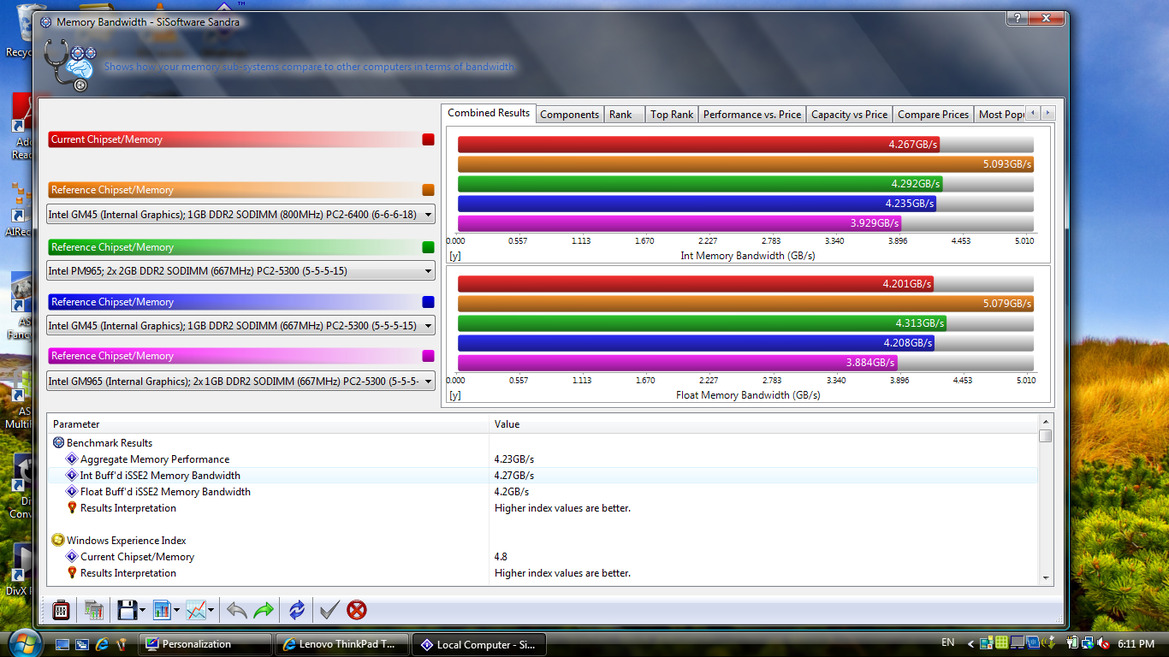Select the Capacity vs Price tab
Viewport: 1169px width, 657px height.
click(x=849, y=114)
